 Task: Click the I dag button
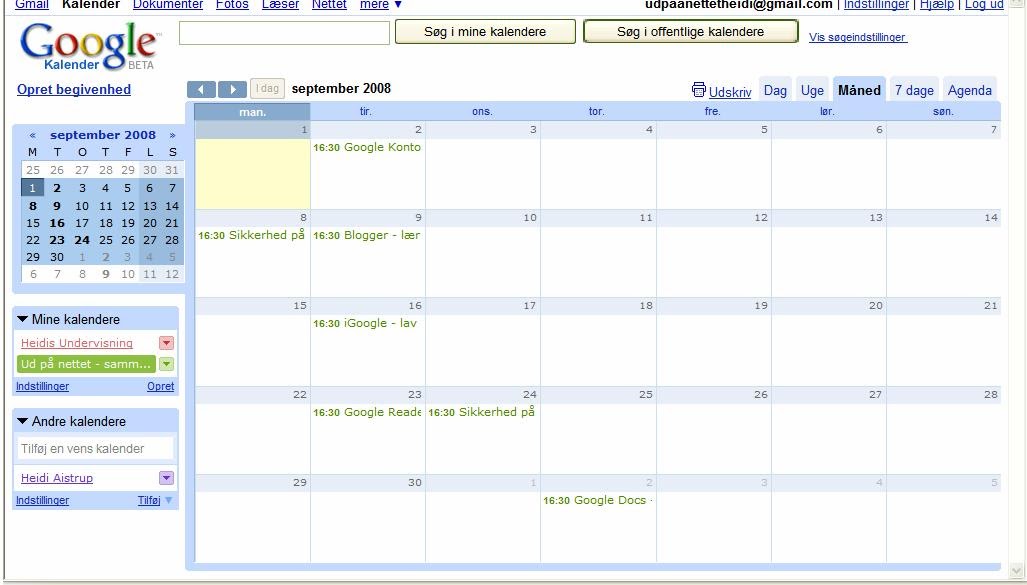(267, 89)
